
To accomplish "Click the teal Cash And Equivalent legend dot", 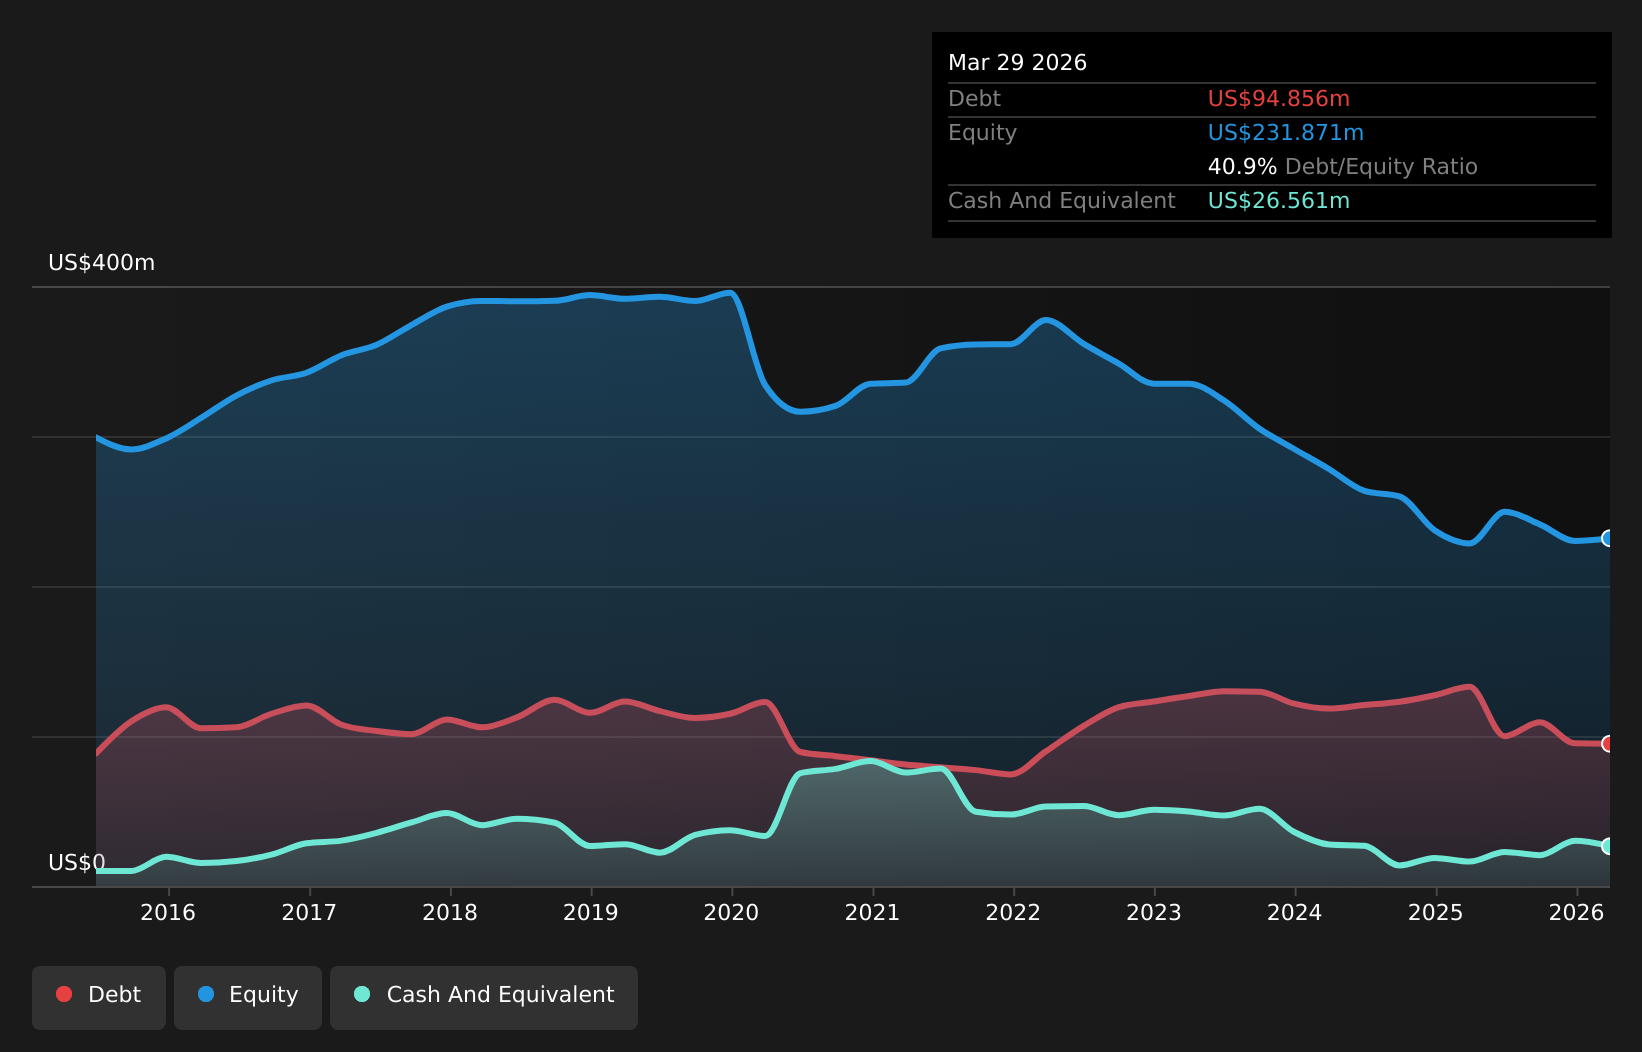I will (x=362, y=994).
